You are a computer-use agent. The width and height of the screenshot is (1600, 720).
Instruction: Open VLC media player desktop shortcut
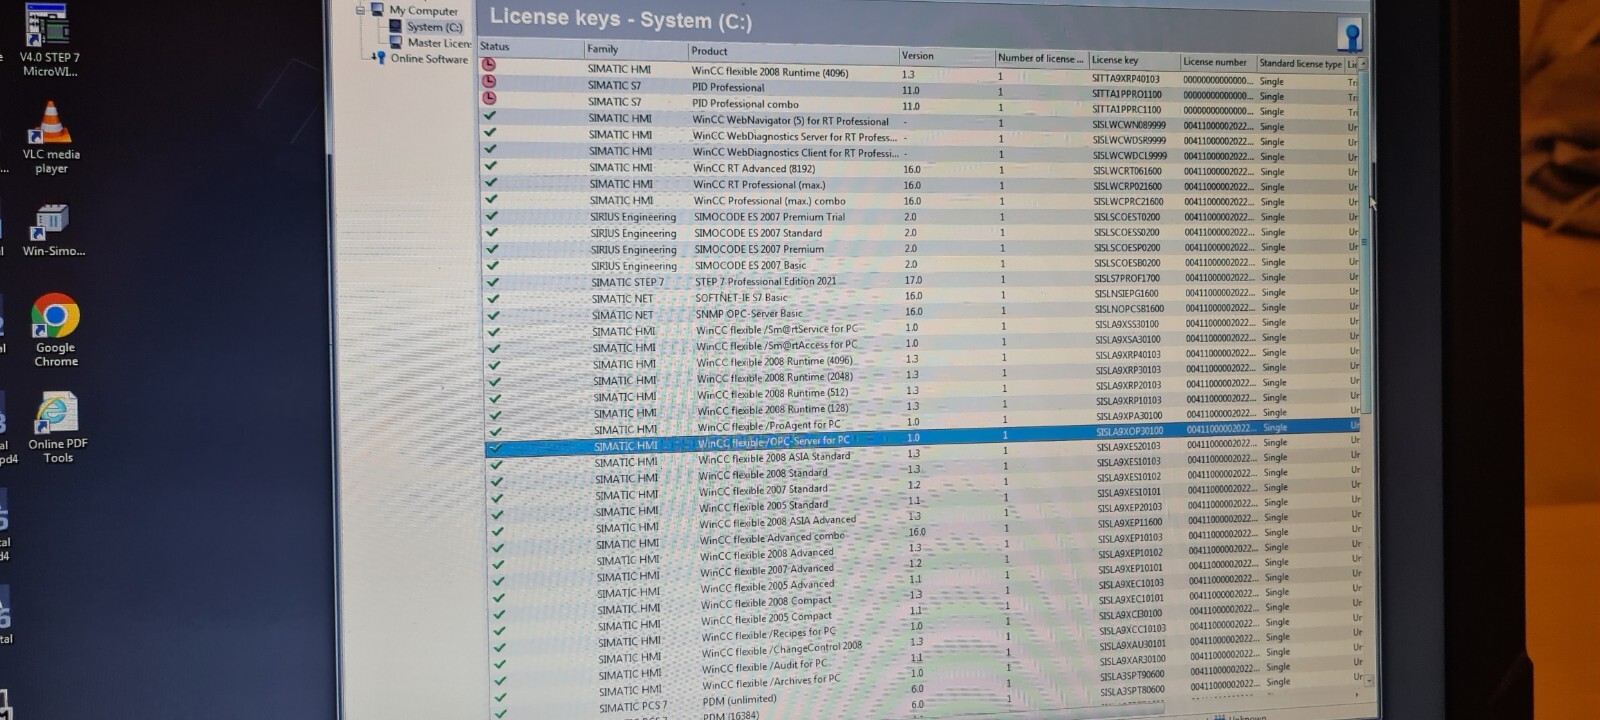click(x=51, y=138)
